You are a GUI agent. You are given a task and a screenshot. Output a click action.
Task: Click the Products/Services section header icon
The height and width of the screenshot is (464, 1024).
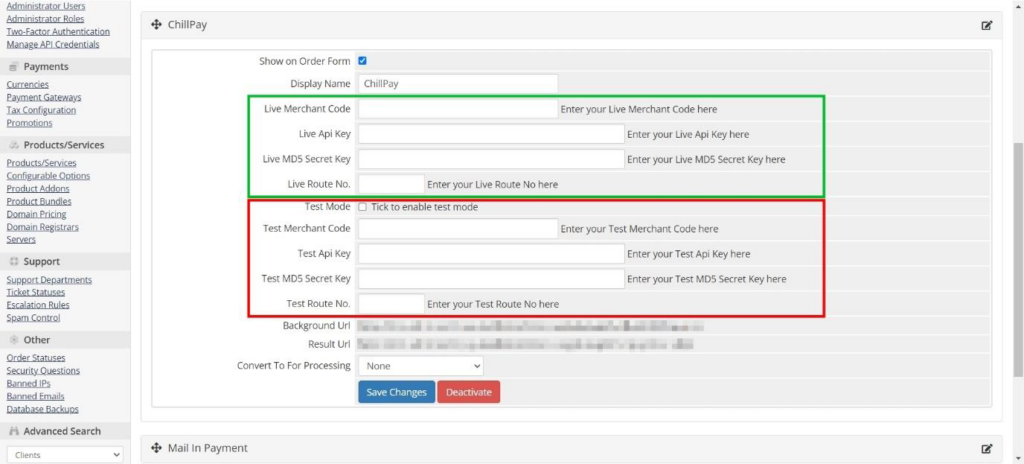click(13, 145)
